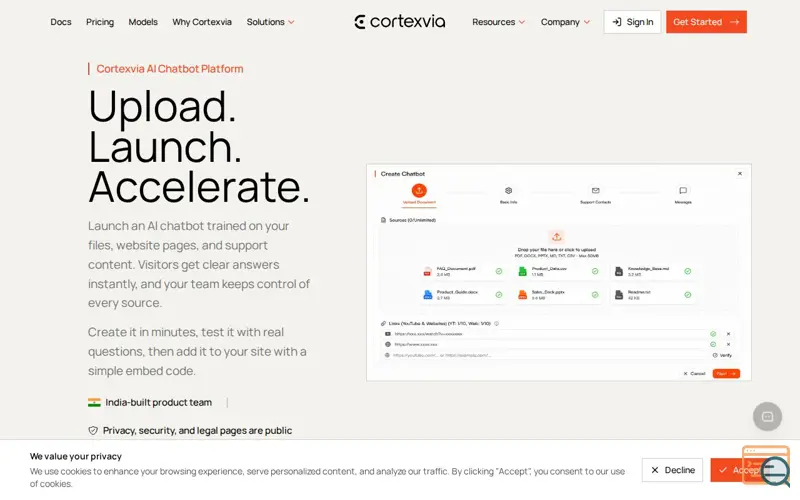800x500 pixels.
Task: Click green check beside Knowledge_Base.md
Action: [x=688, y=271]
